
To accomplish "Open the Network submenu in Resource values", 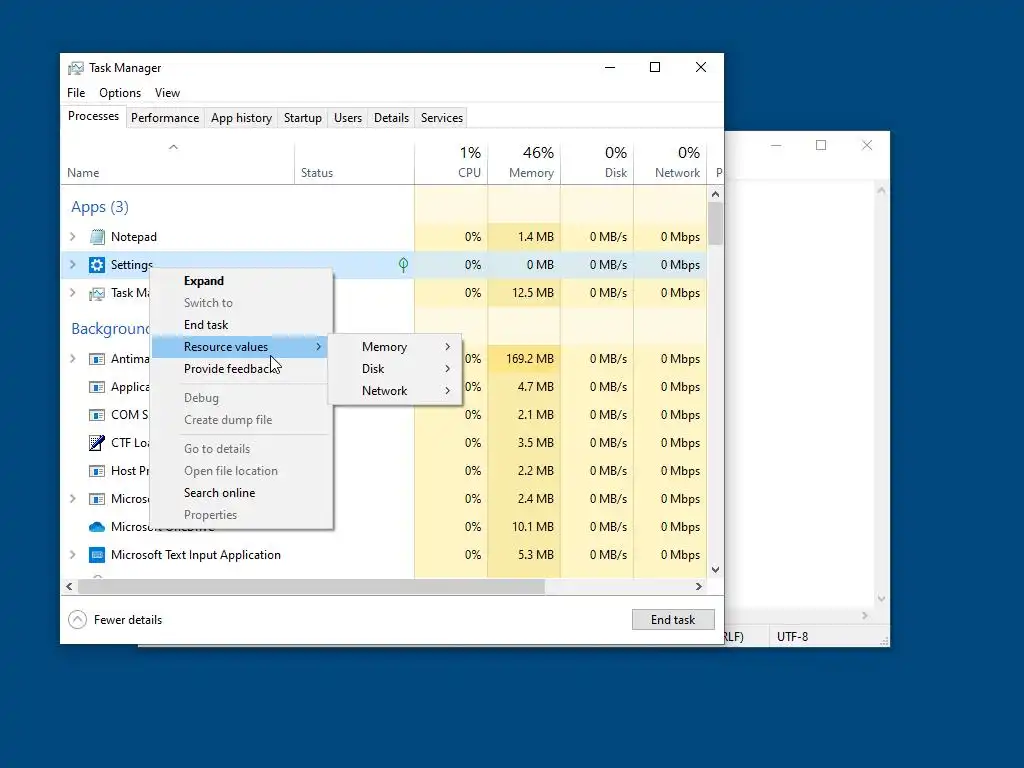I will [x=395, y=391].
